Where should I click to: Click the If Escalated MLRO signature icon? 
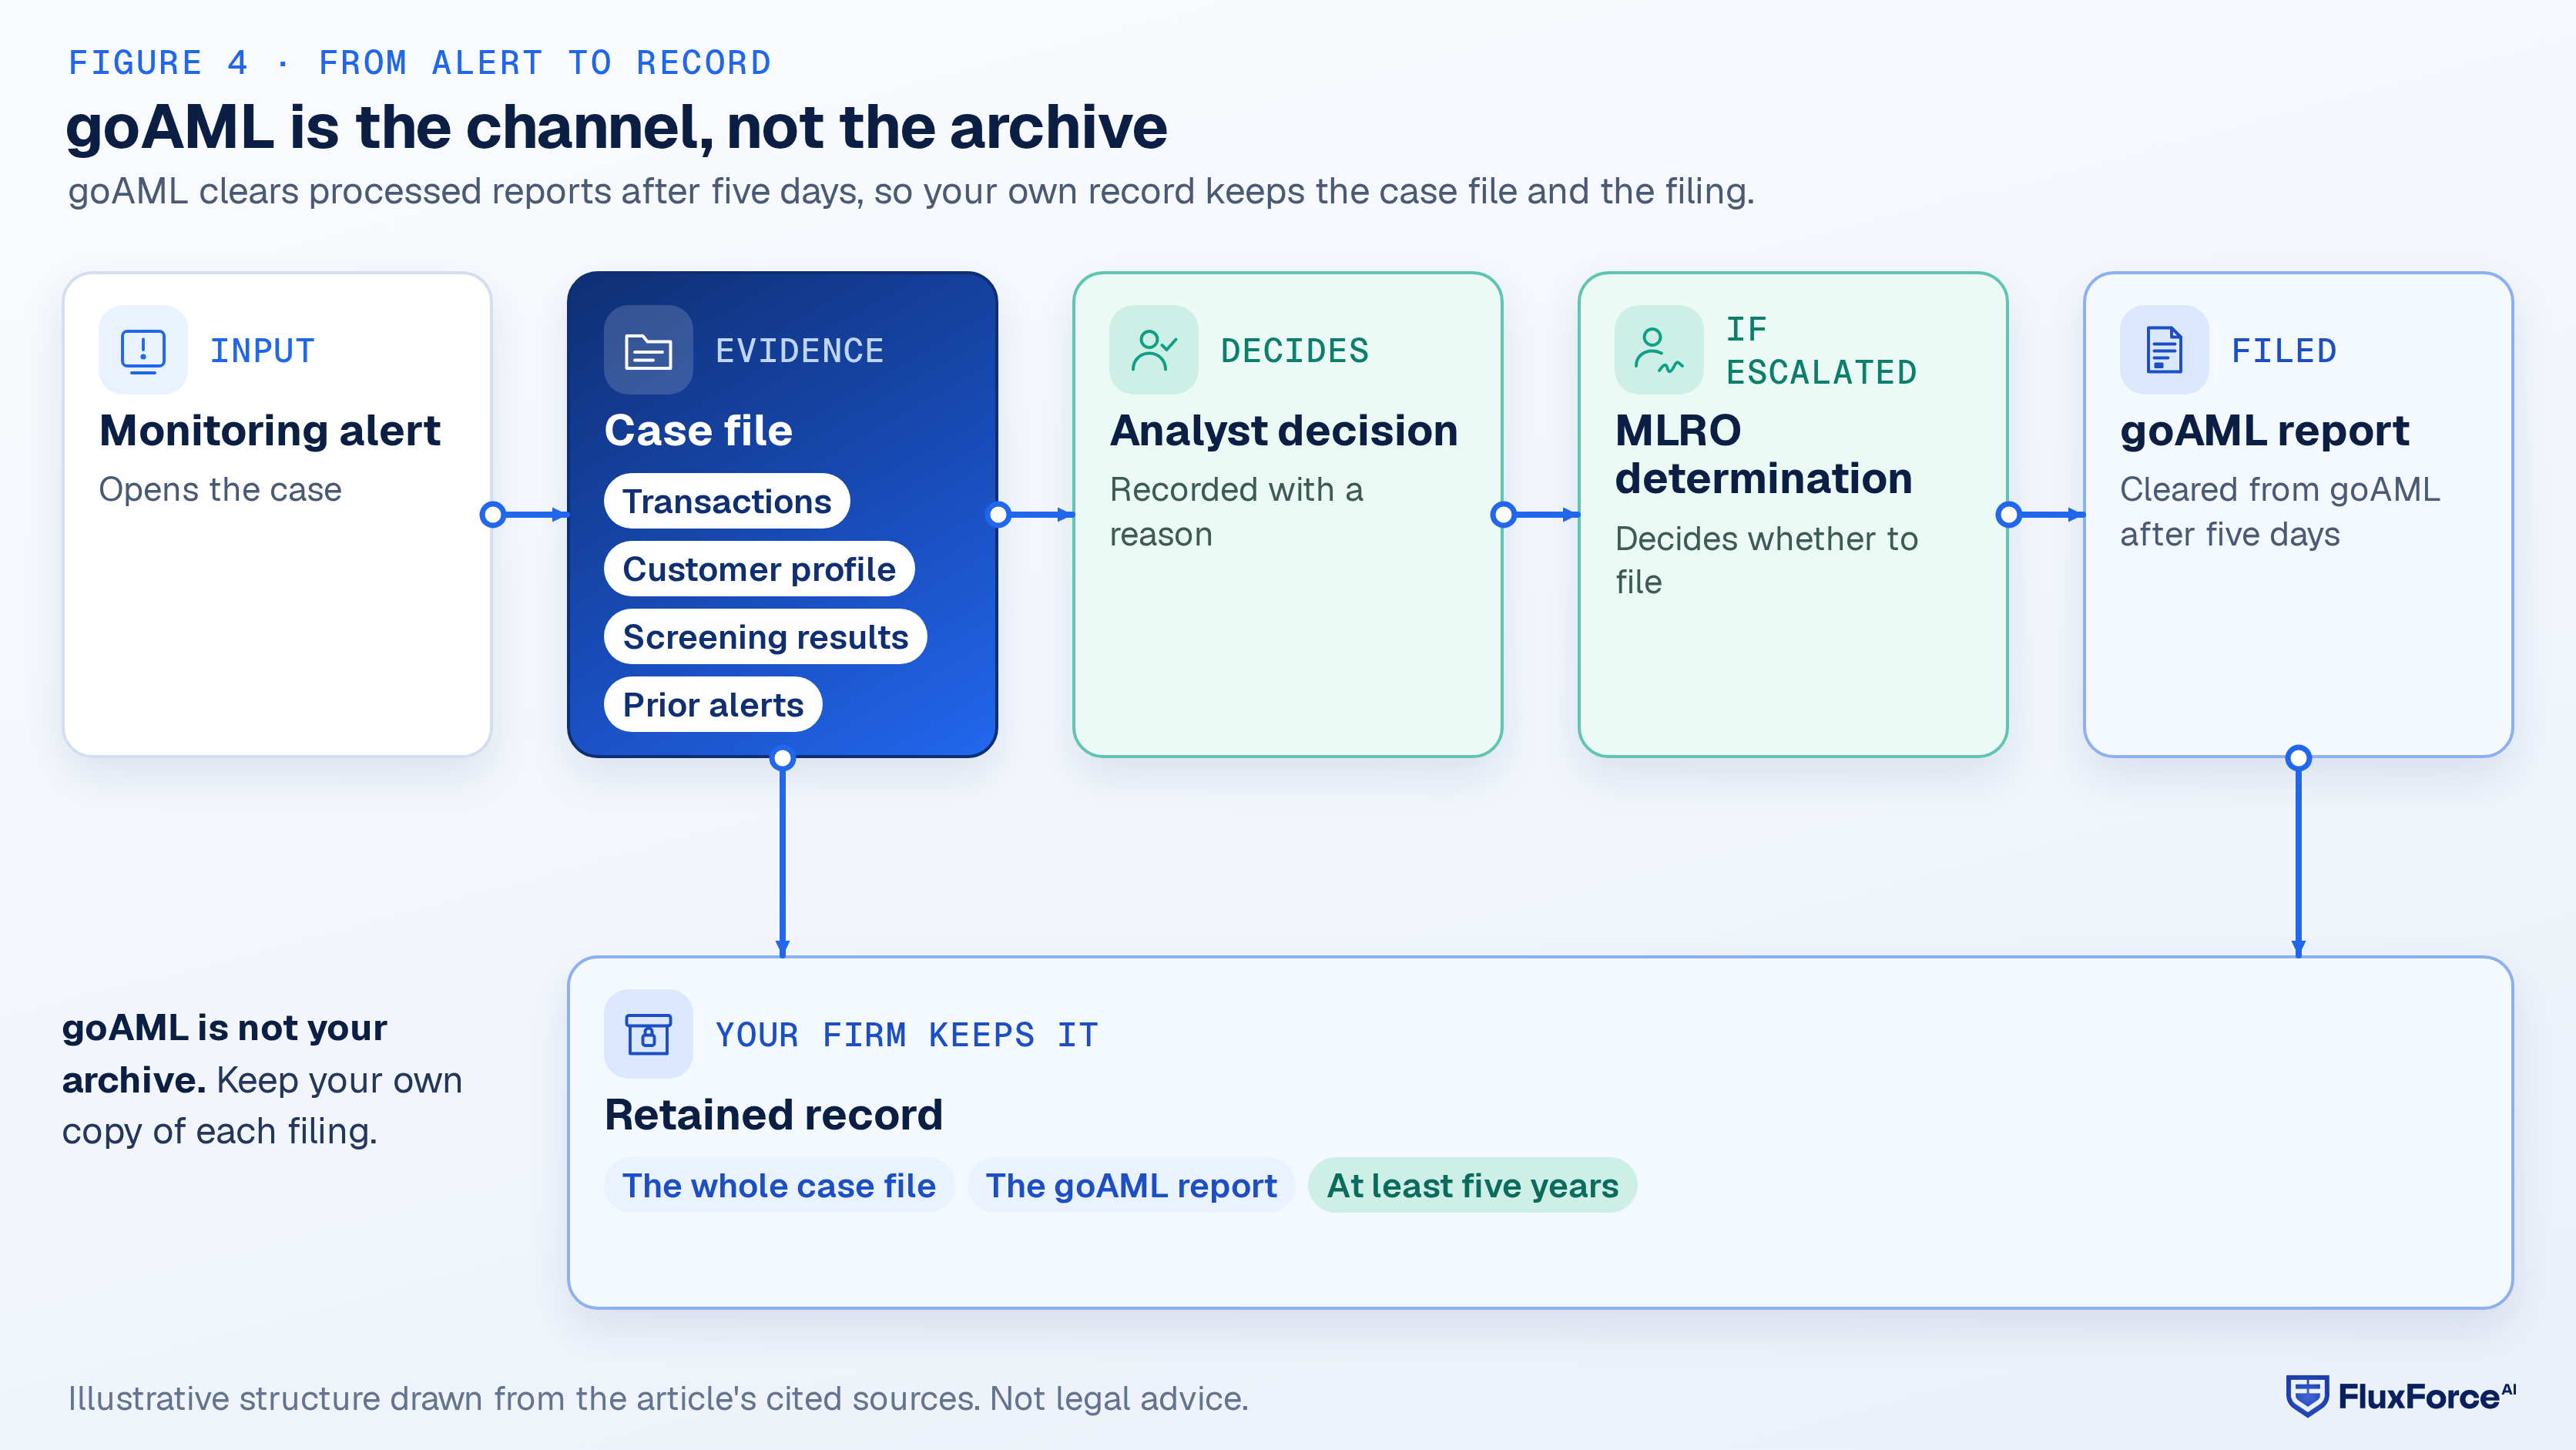click(x=1658, y=350)
